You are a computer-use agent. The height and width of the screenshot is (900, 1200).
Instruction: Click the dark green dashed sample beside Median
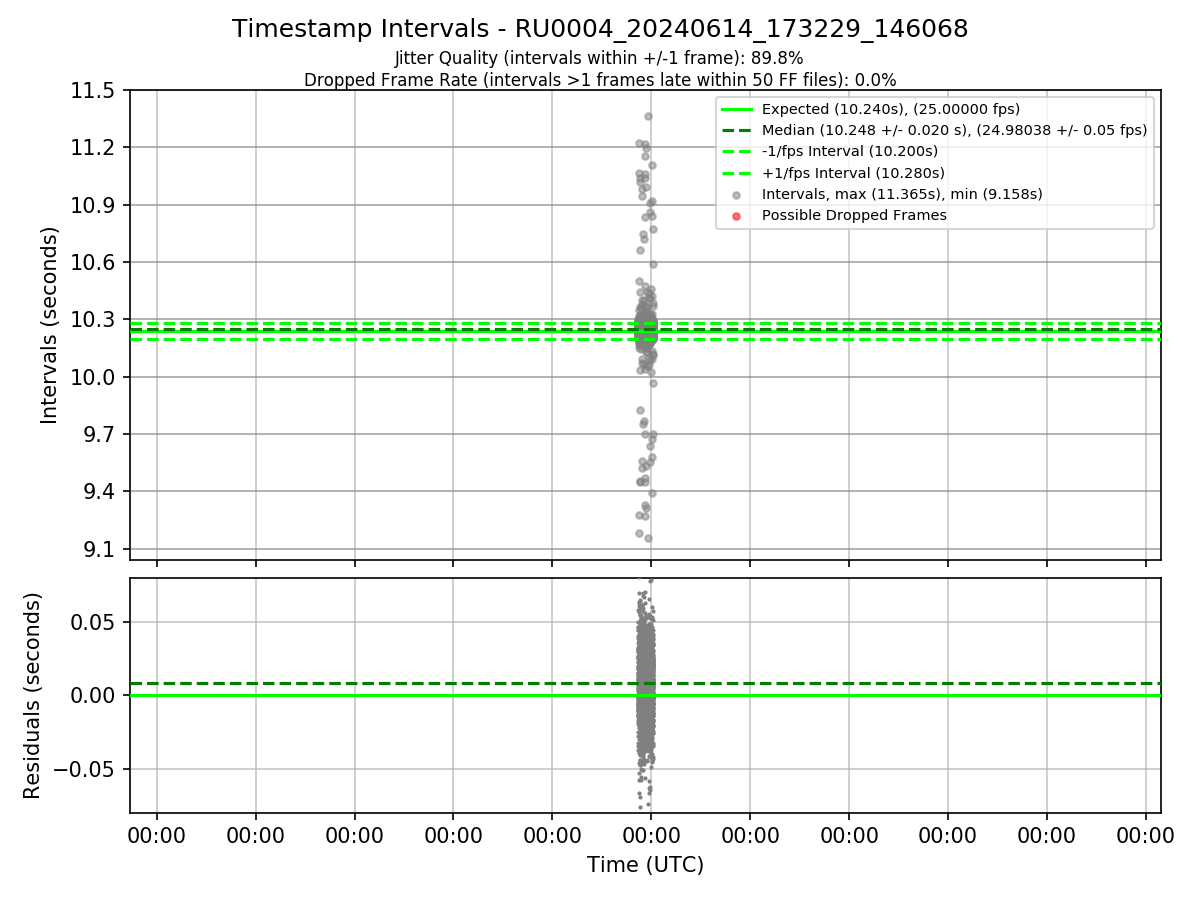tap(736, 130)
